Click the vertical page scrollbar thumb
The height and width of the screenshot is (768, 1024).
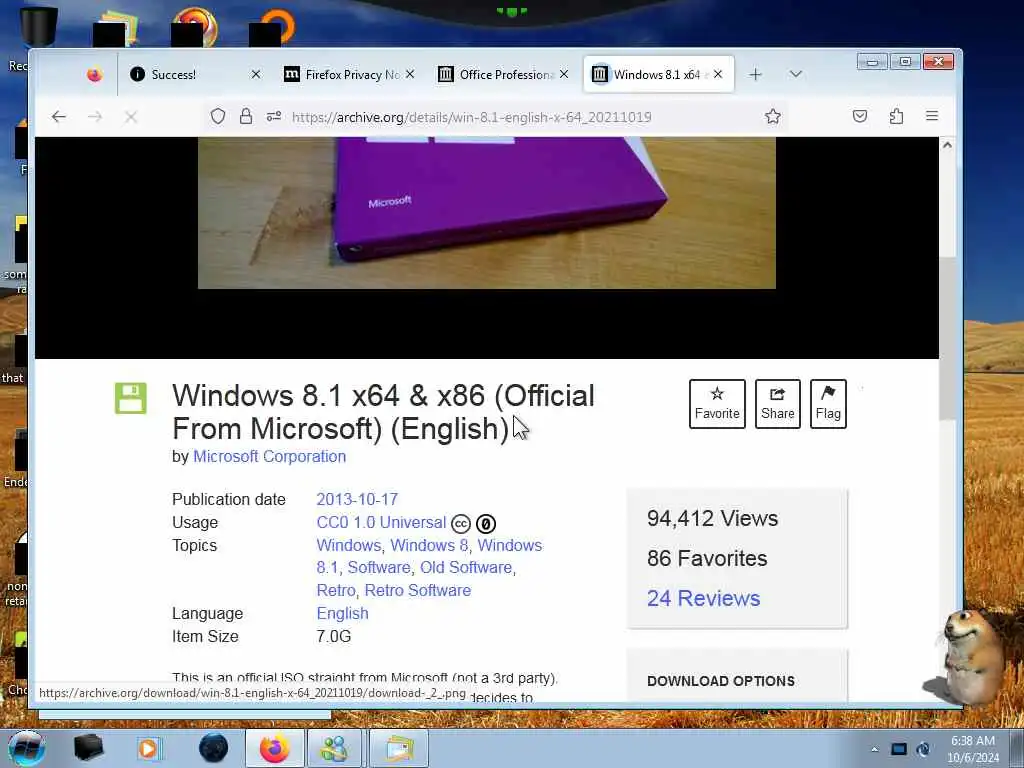pyautogui.click(x=948, y=338)
